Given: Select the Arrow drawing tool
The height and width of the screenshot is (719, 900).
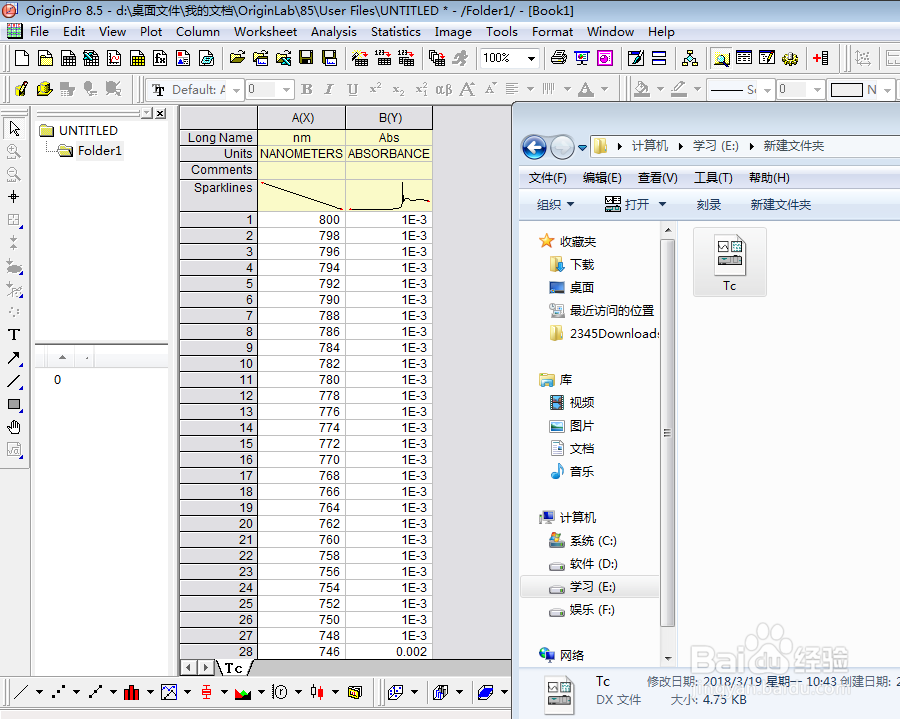Looking at the screenshot, I should 14,359.
